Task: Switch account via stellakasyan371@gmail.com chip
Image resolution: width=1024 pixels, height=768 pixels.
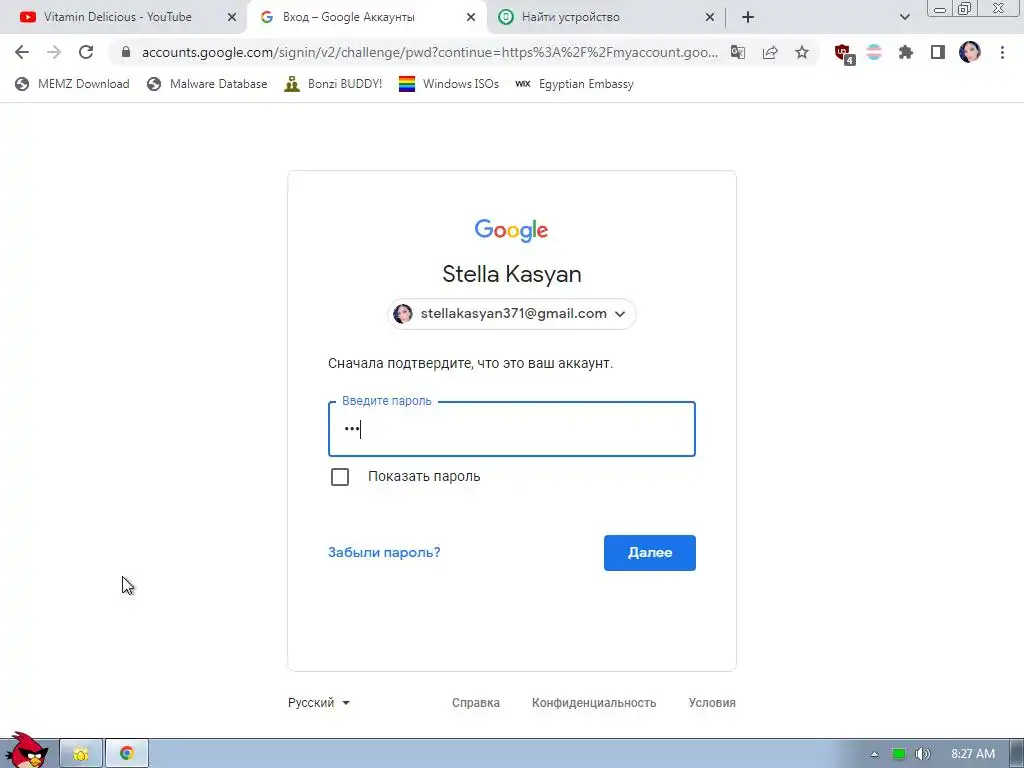Action: pos(512,313)
